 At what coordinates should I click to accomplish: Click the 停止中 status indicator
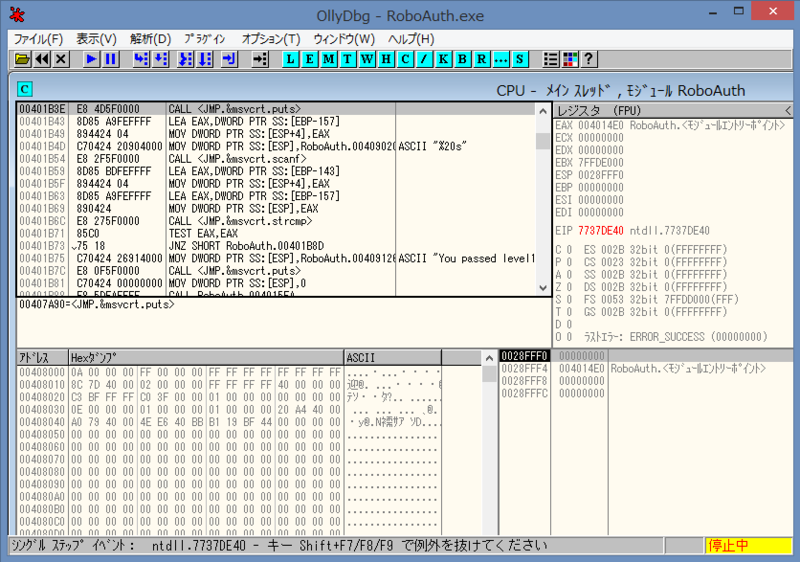[748, 546]
